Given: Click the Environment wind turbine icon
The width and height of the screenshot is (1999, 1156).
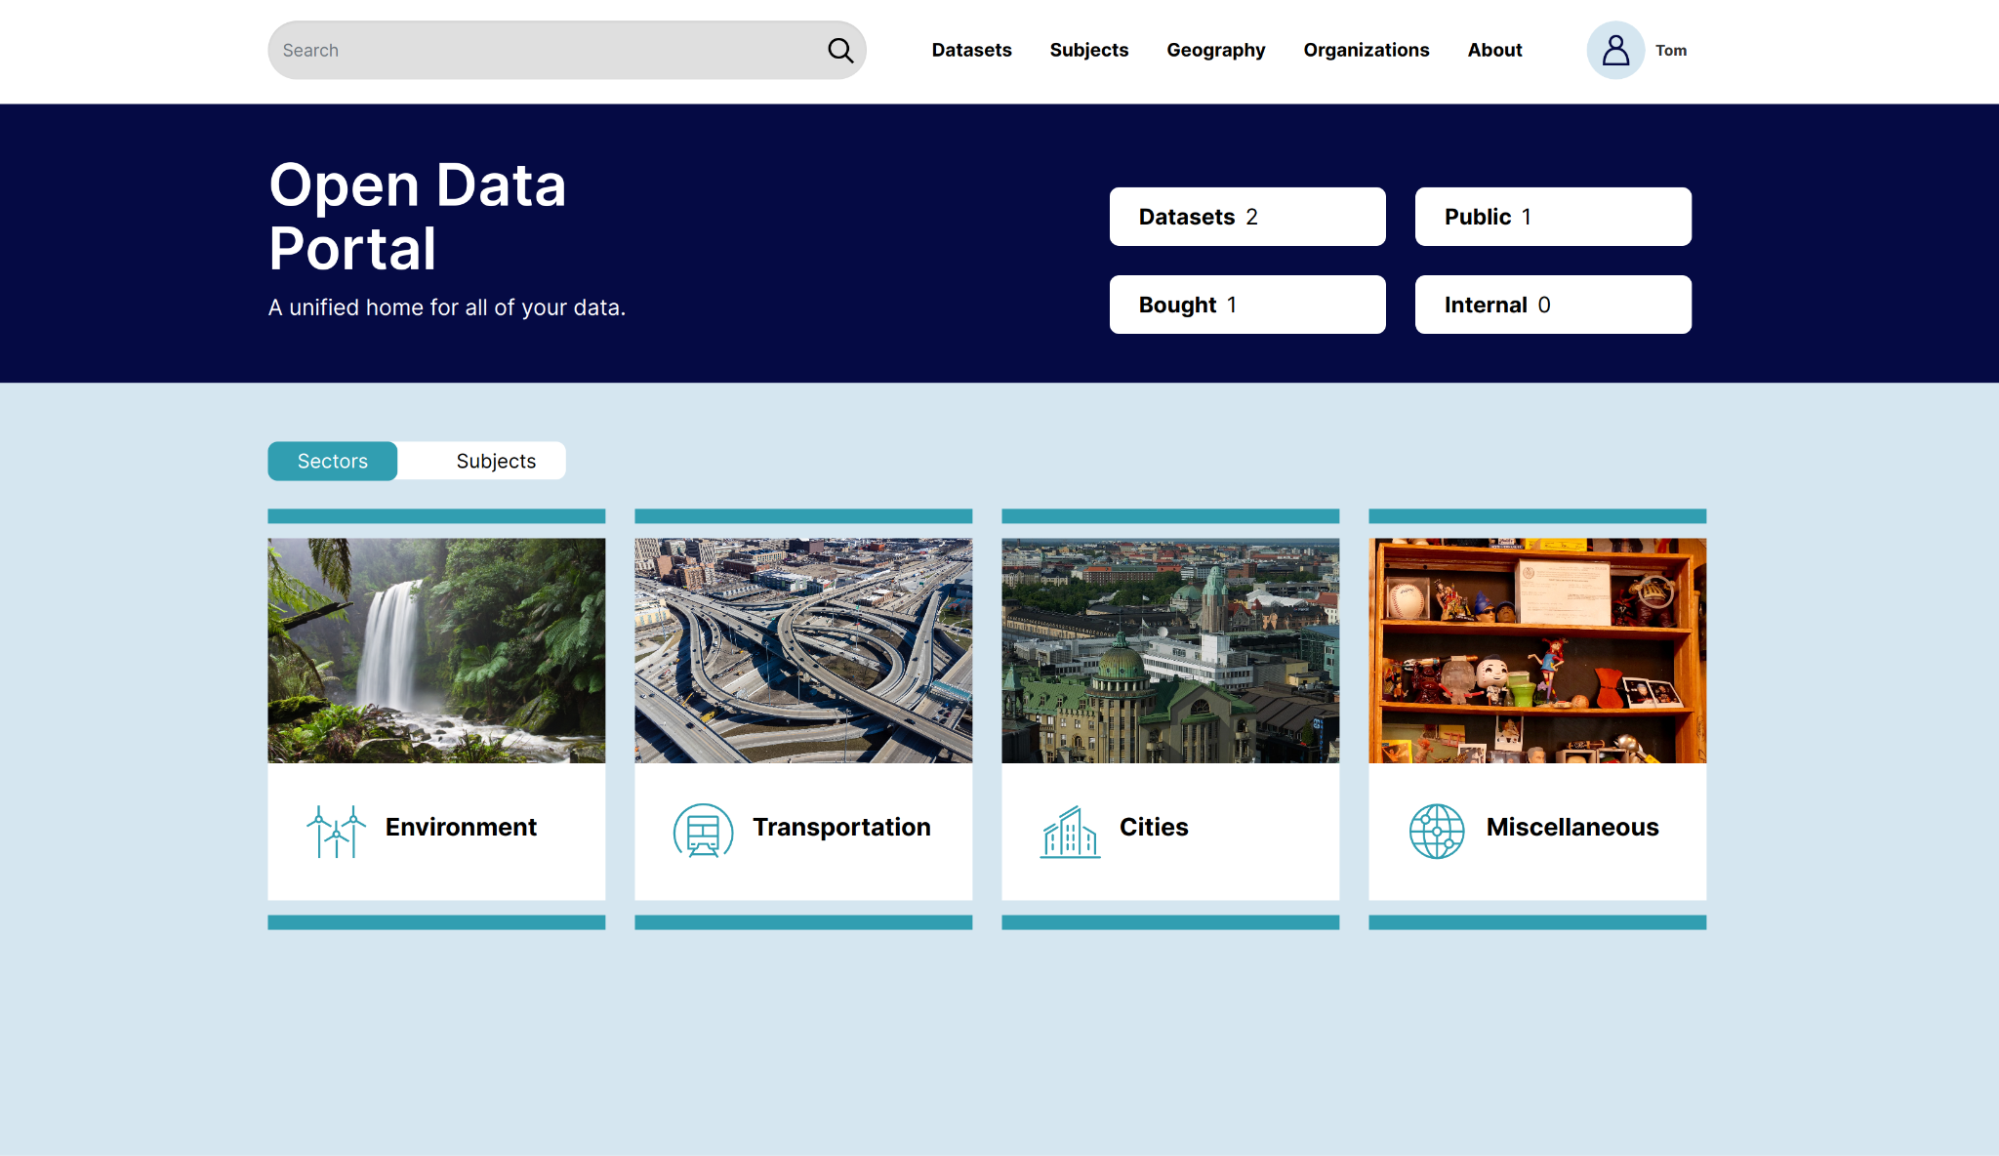Looking at the screenshot, I should coord(336,831).
